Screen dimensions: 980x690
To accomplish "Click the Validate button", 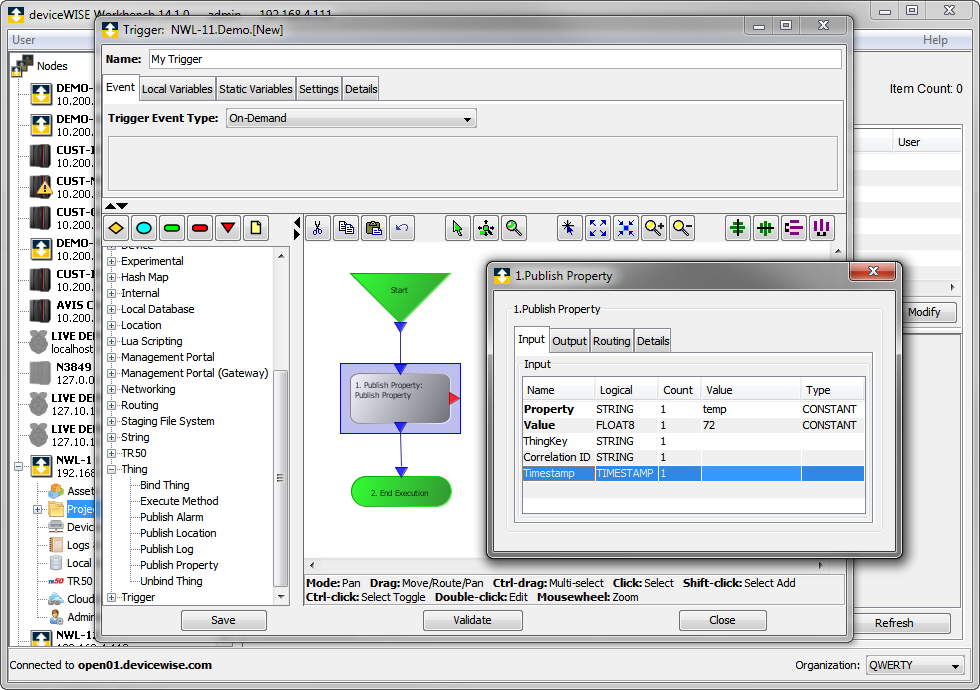I will pyautogui.click(x=472, y=620).
